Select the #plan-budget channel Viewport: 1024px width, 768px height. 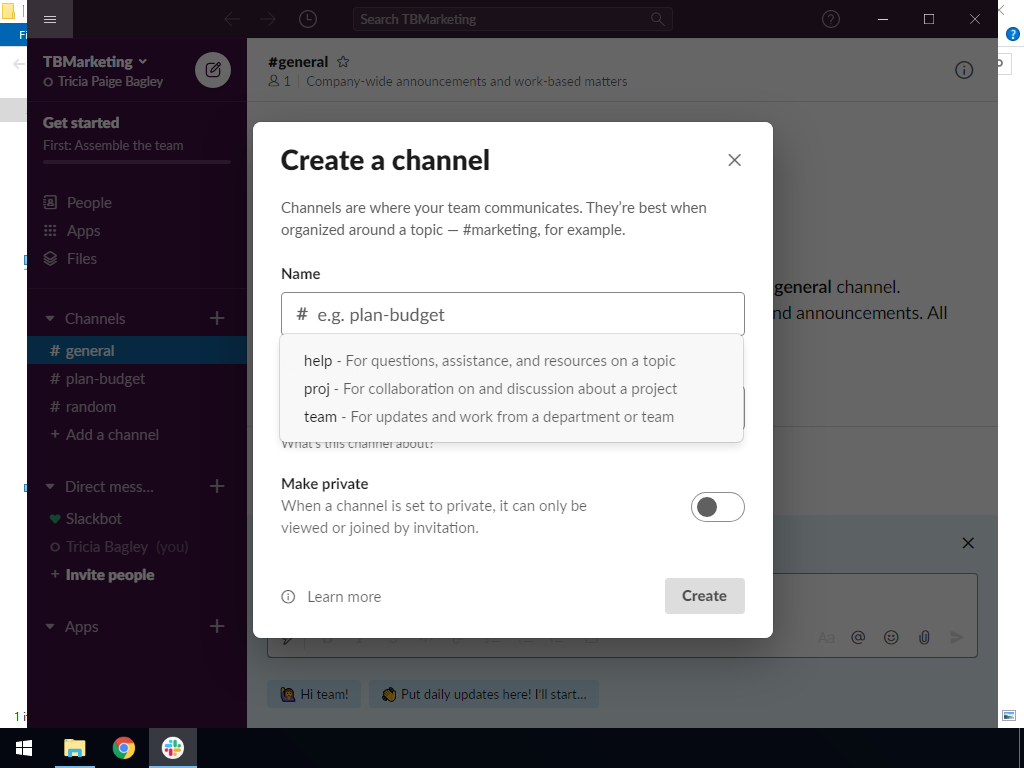click(137, 379)
